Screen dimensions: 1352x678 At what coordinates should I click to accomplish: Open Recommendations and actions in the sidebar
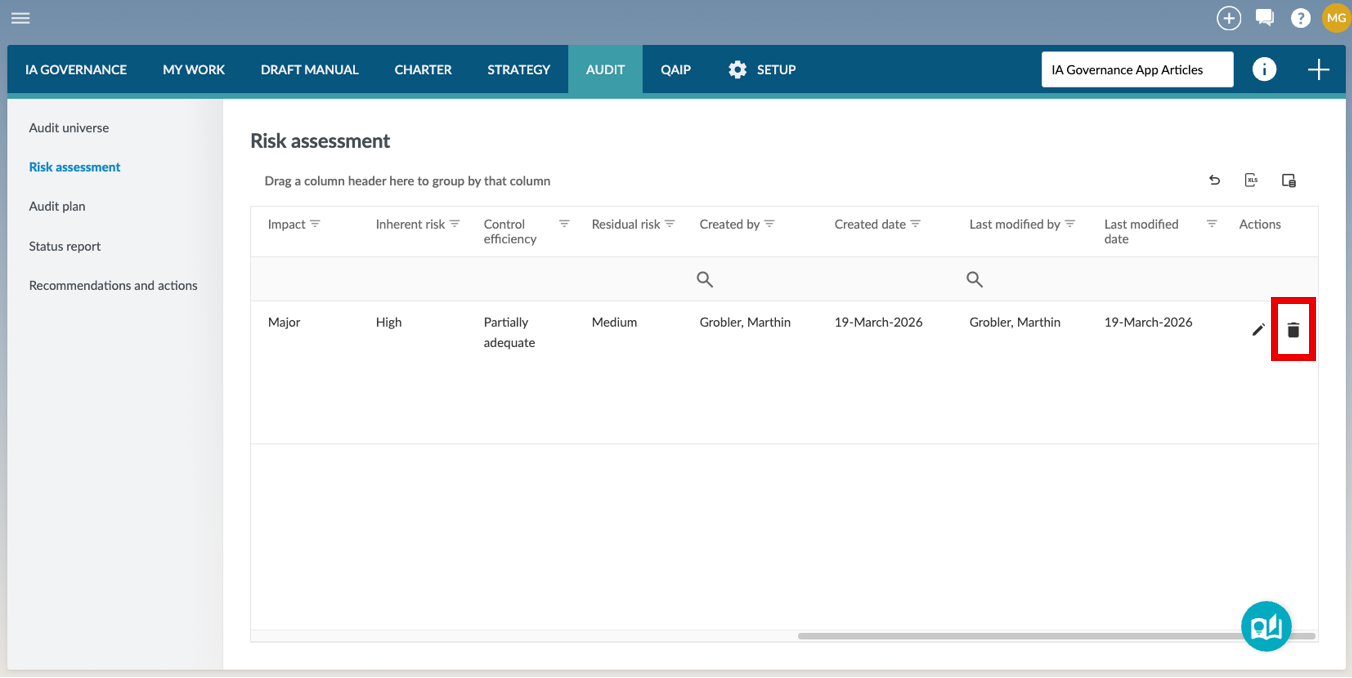[x=113, y=285]
